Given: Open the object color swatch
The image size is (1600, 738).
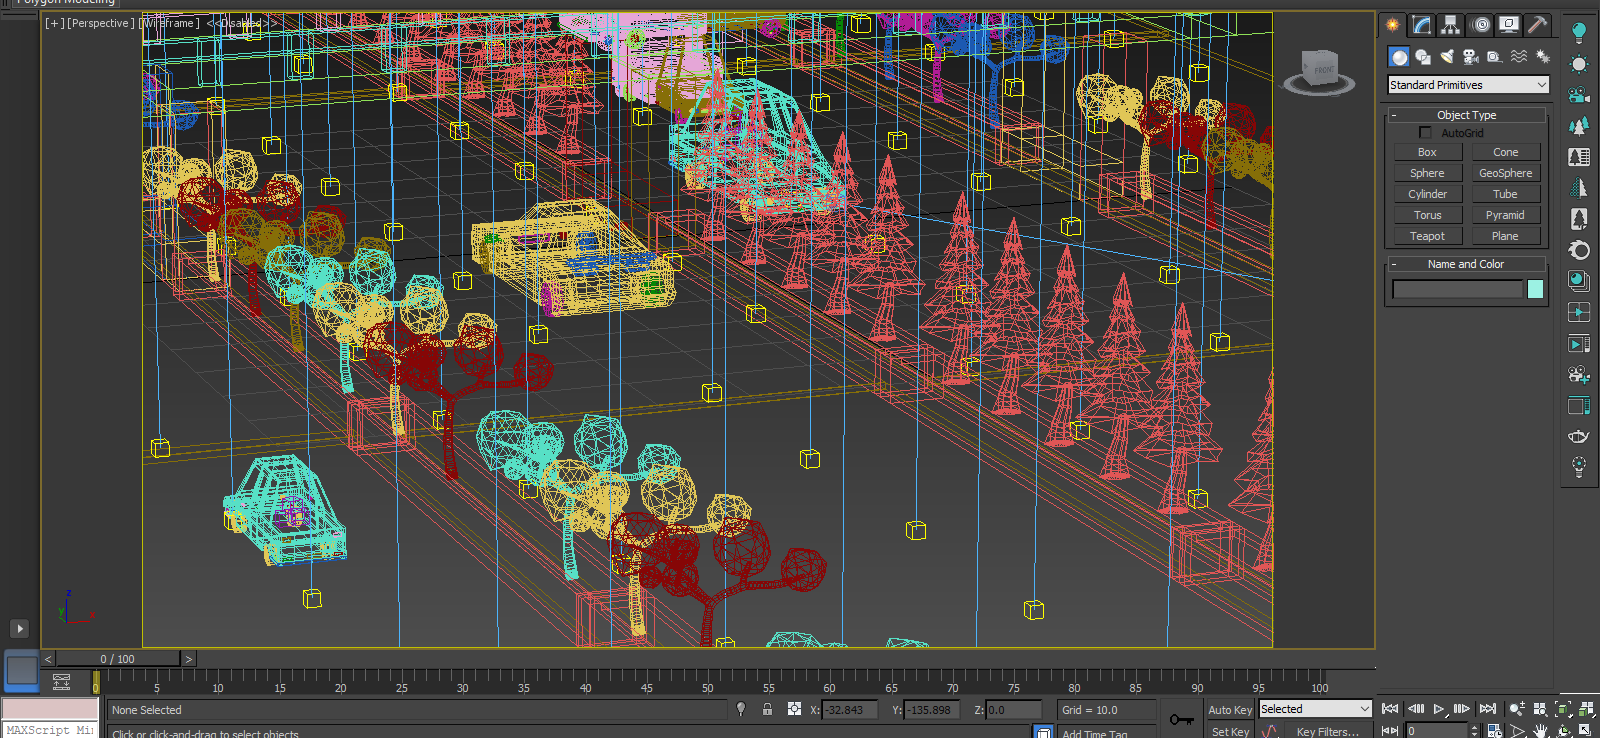Looking at the screenshot, I should tap(1535, 289).
